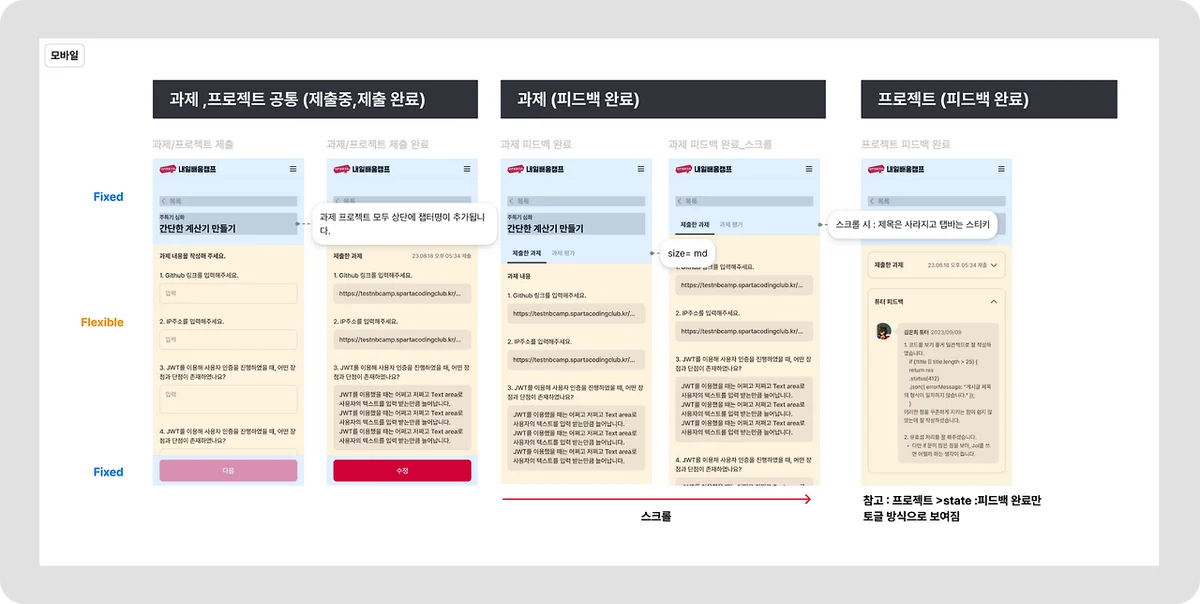
Task: Click 과제 내용 heading in 과제 피드백 완료
Action: pos(520,275)
